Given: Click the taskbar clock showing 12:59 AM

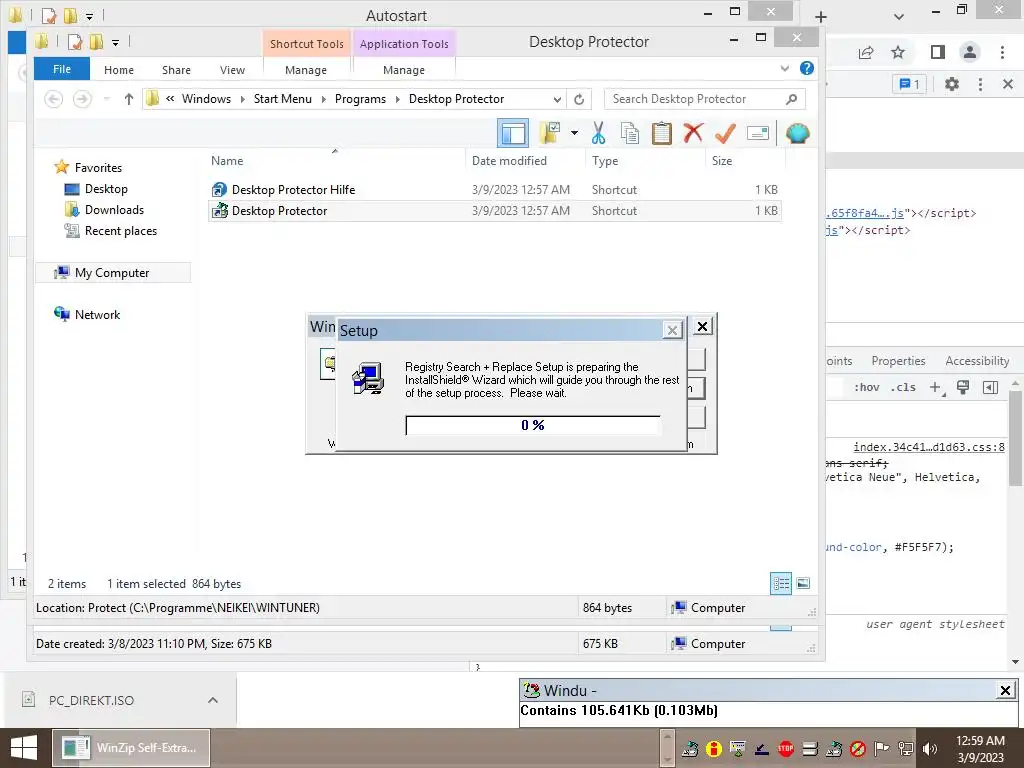Looking at the screenshot, I should click(980, 748).
